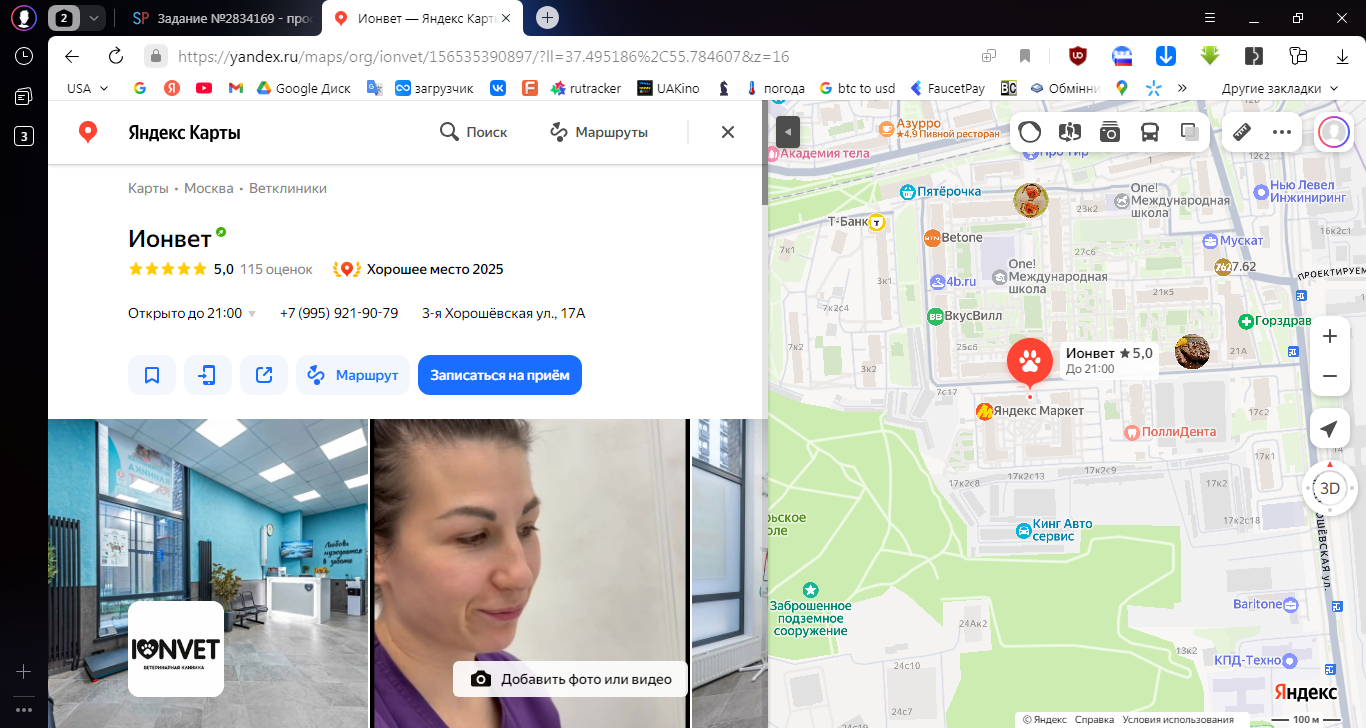Image resolution: width=1366 pixels, height=728 pixels.
Task: Click the Ионвет paw map marker
Action: click(1029, 362)
